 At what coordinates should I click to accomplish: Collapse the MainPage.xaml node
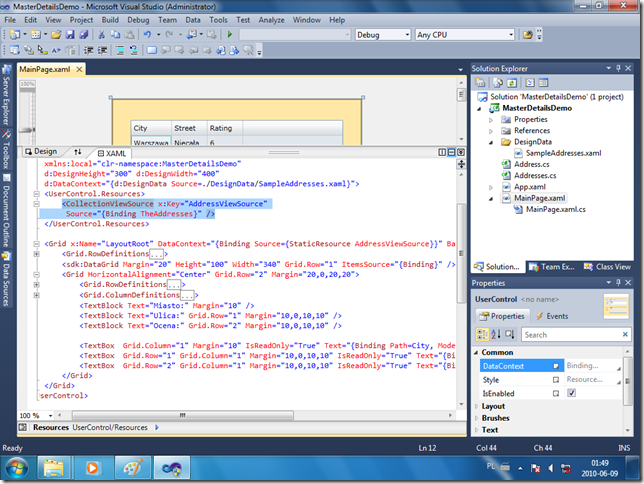pos(491,199)
